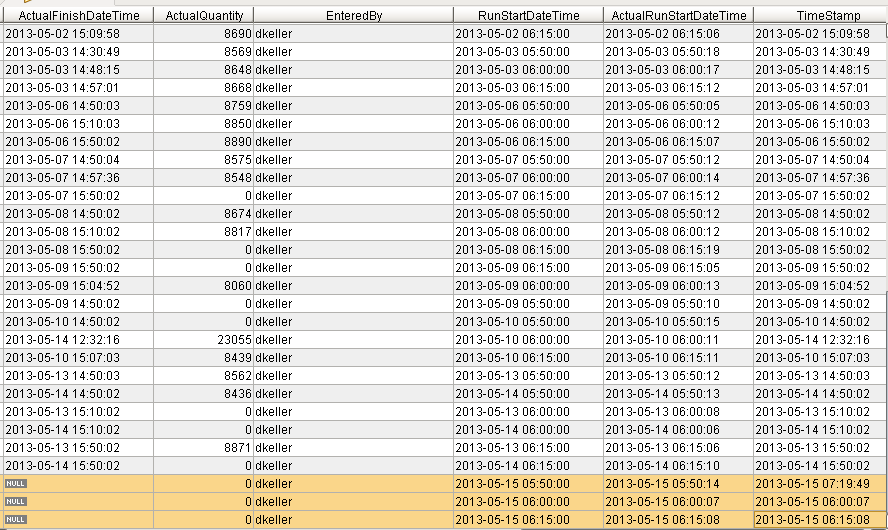This screenshot has width=888, height=530.
Task: Select quantity cell 8548
Action: [x=203, y=177]
